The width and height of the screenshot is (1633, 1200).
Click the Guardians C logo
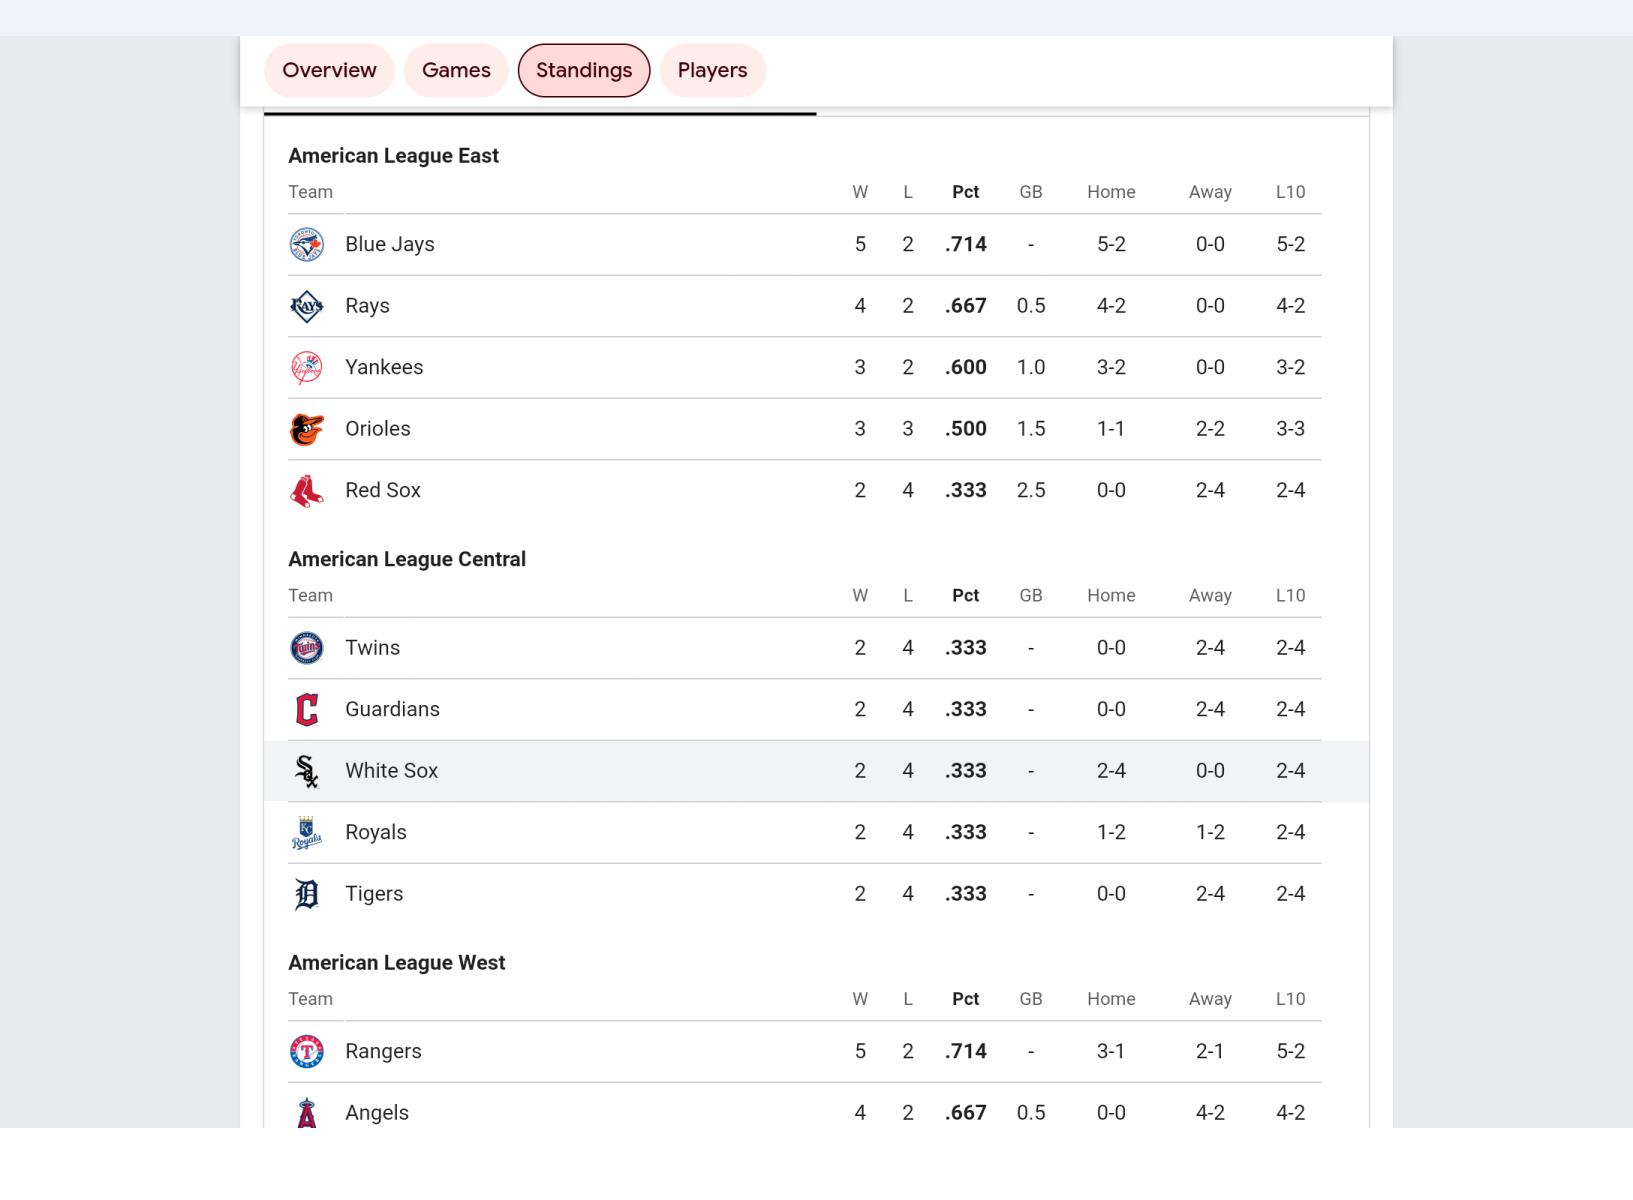click(307, 710)
